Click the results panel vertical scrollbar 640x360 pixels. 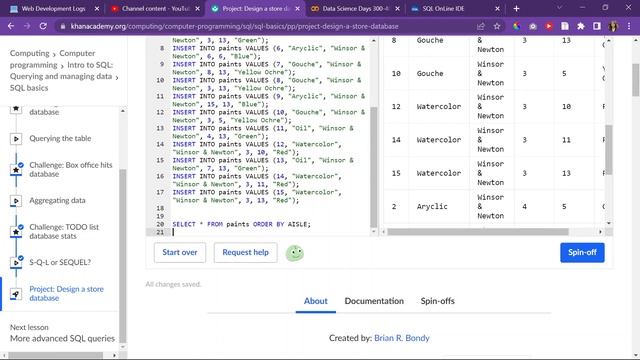pyautogui.click(x=609, y=149)
